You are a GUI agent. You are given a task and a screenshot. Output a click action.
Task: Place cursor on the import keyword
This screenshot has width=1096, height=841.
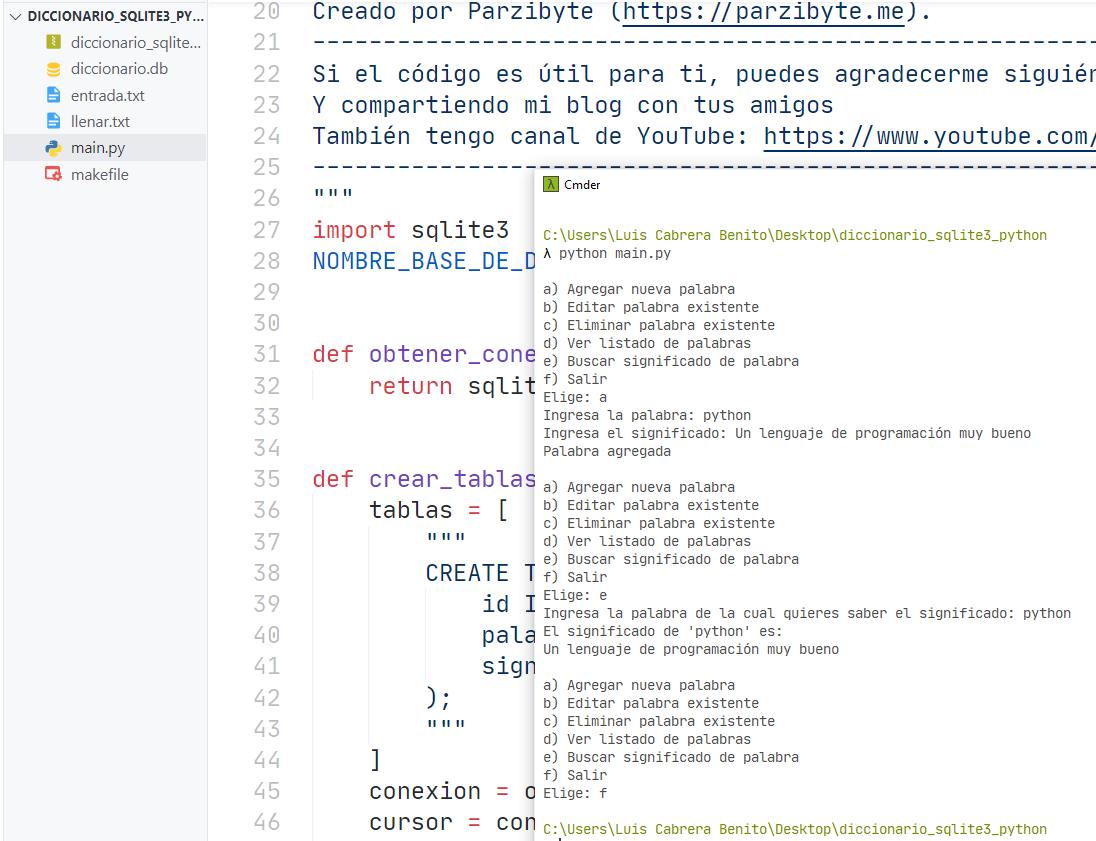pyautogui.click(x=353, y=230)
